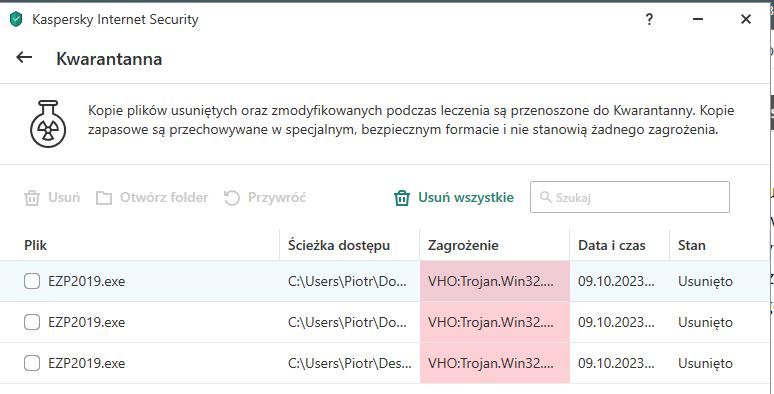Click the path C:\Users\Piotr\Des...
Image resolution: width=774 pixels, height=394 pixels.
tap(350, 363)
